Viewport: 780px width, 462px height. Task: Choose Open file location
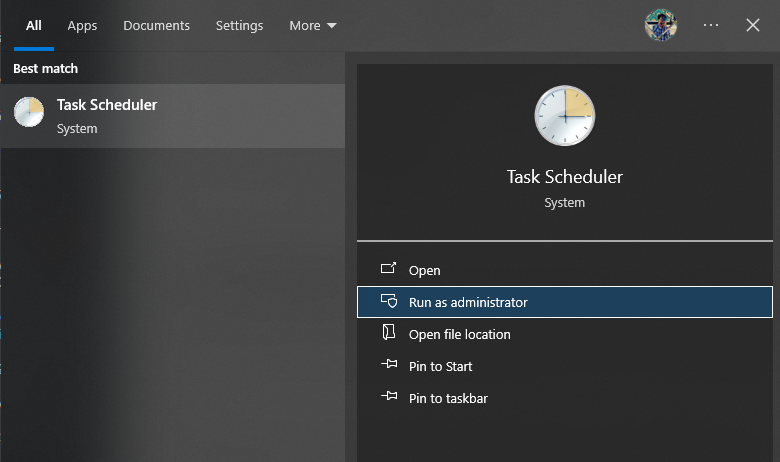[x=565, y=334]
